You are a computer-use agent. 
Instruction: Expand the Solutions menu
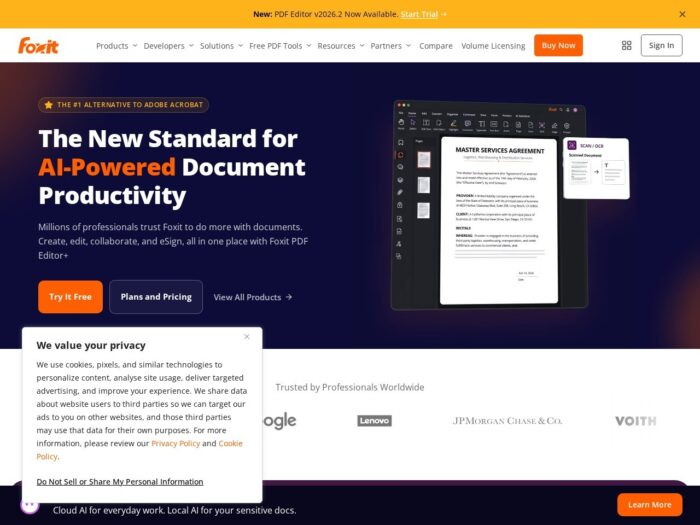[x=221, y=46]
